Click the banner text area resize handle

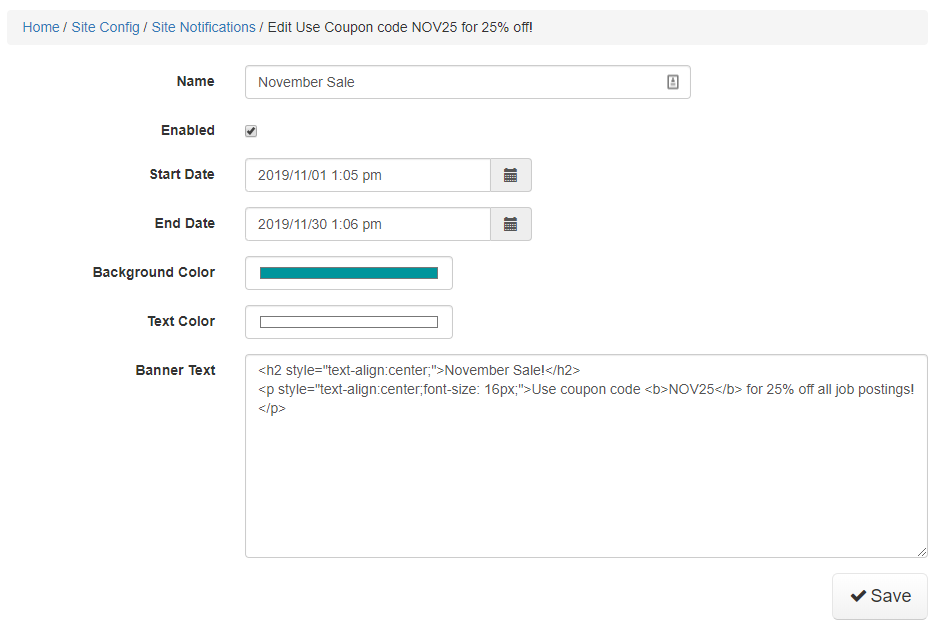(x=922, y=552)
